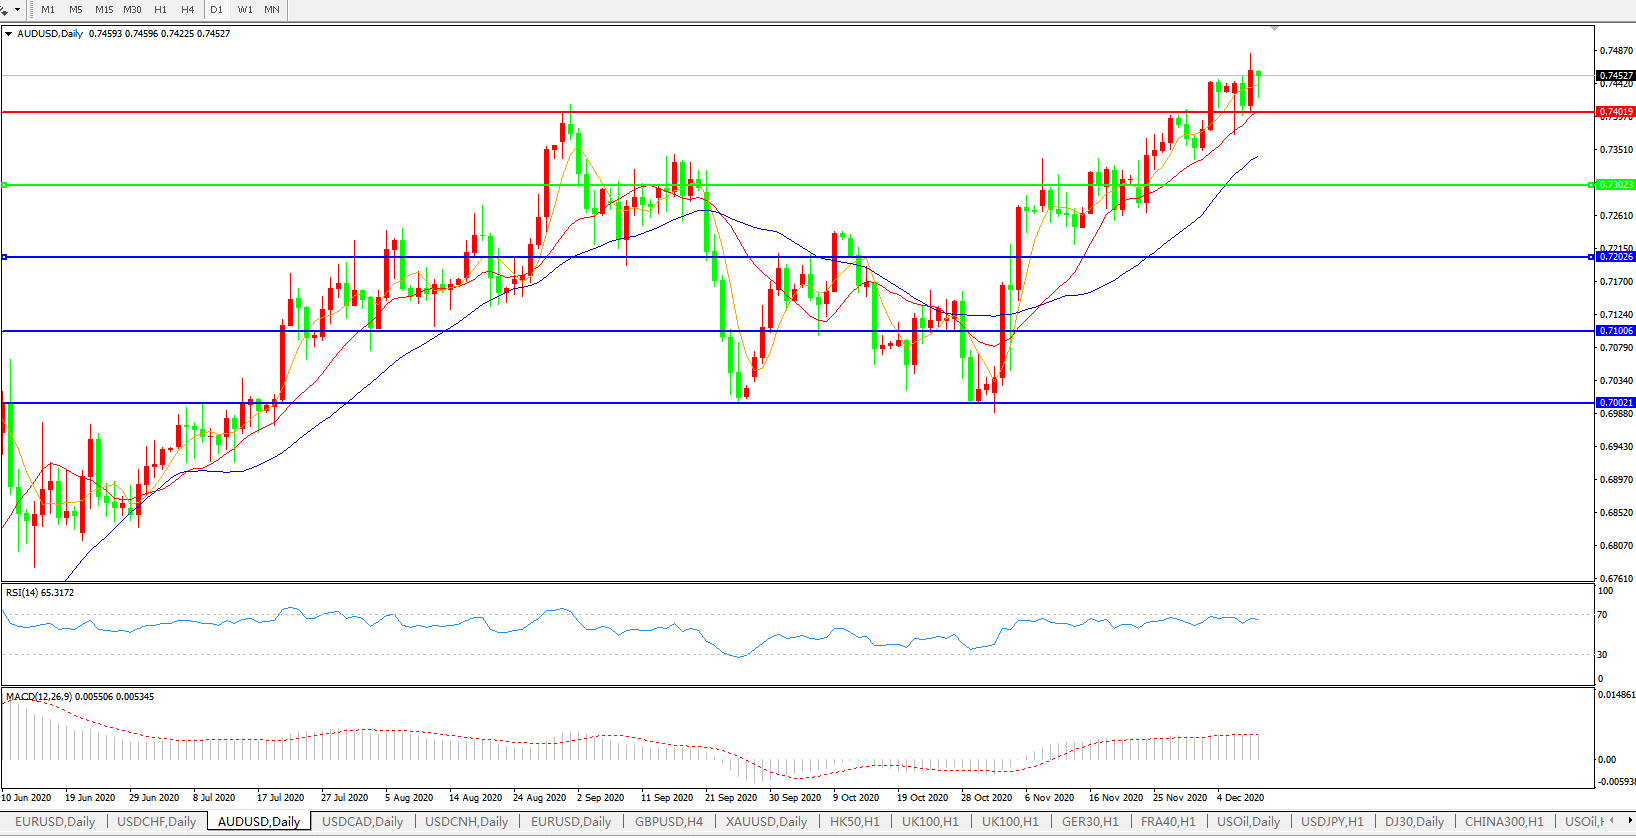This screenshot has width=1636, height=838.
Task: Go to the DJ30,Daily tab
Action: pyautogui.click(x=1414, y=822)
